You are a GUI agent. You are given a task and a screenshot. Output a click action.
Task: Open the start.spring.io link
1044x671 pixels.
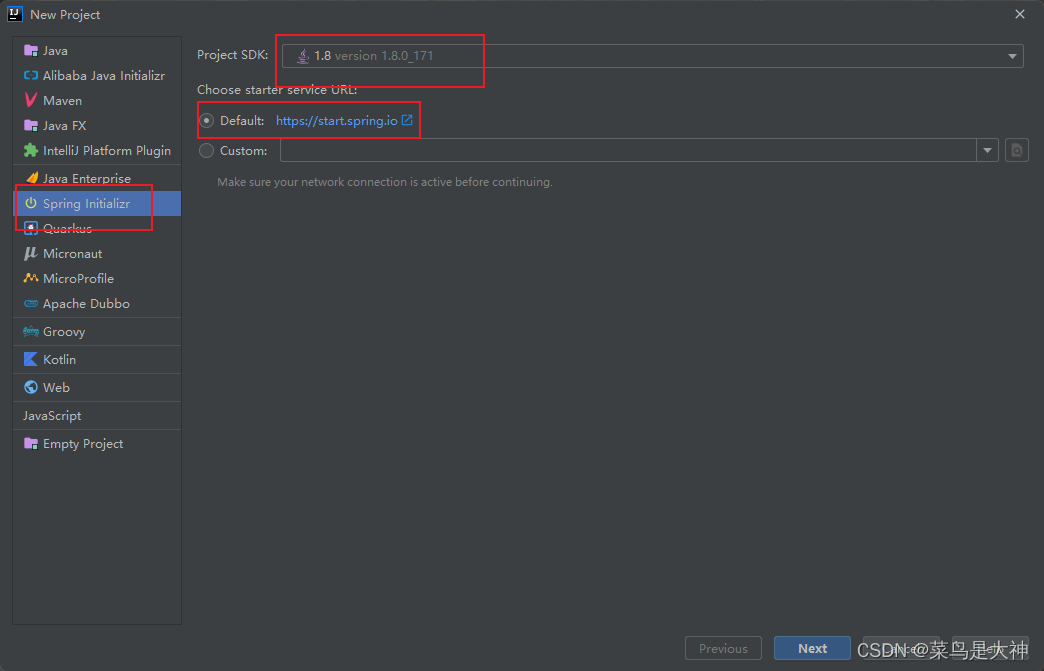[338, 120]
